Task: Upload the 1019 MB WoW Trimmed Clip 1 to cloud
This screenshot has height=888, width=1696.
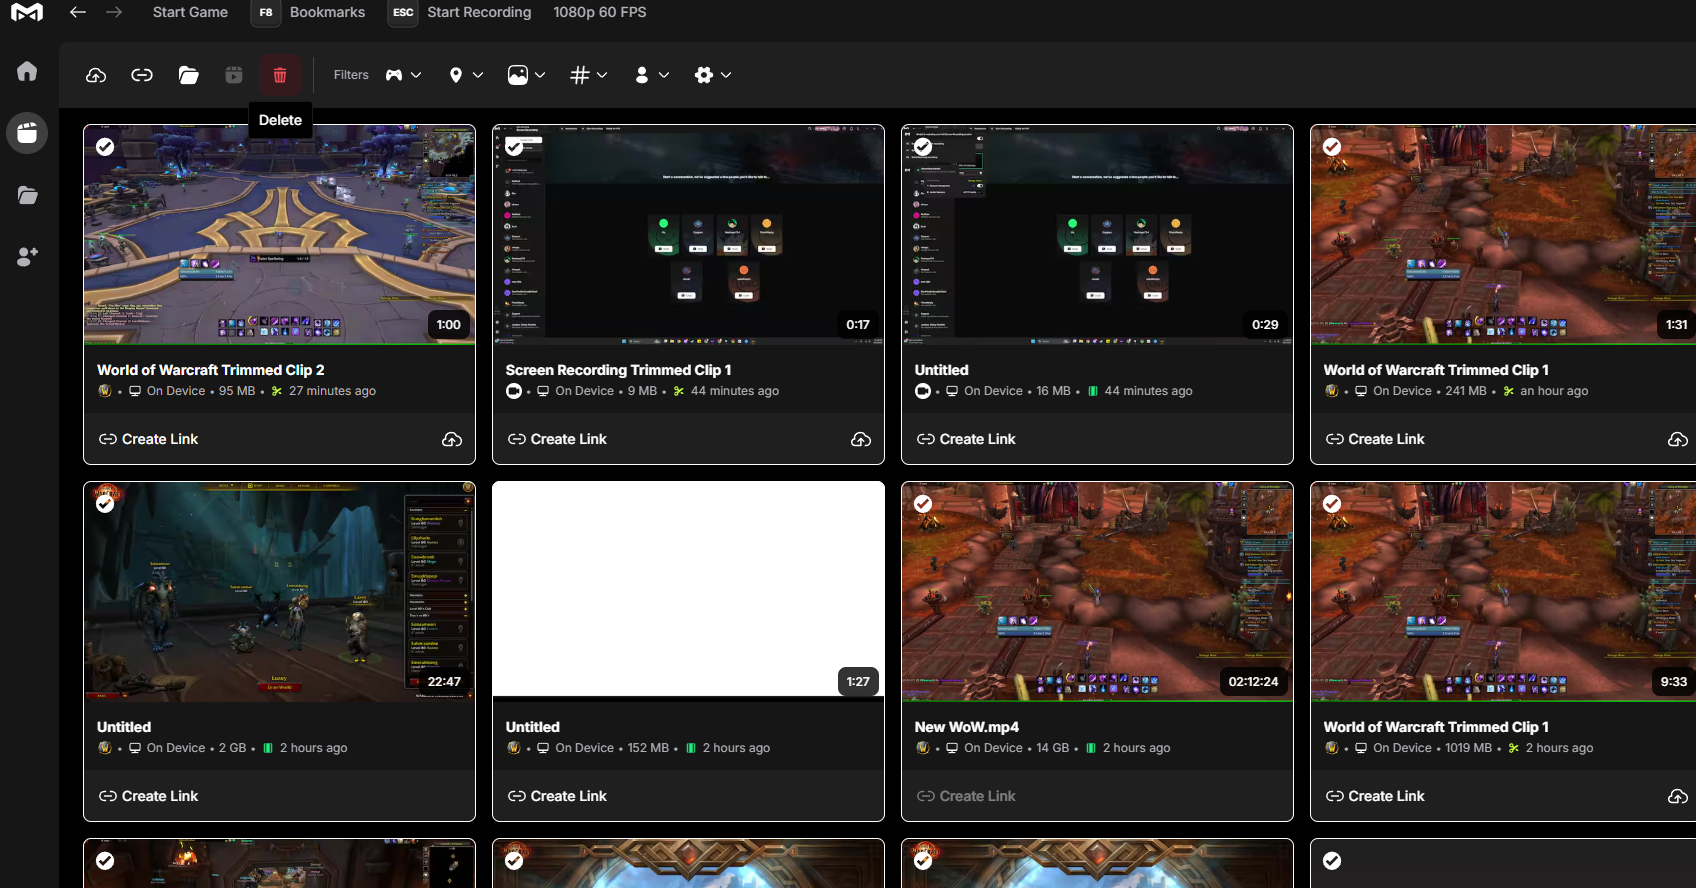Action: (x=1678, y=797)
